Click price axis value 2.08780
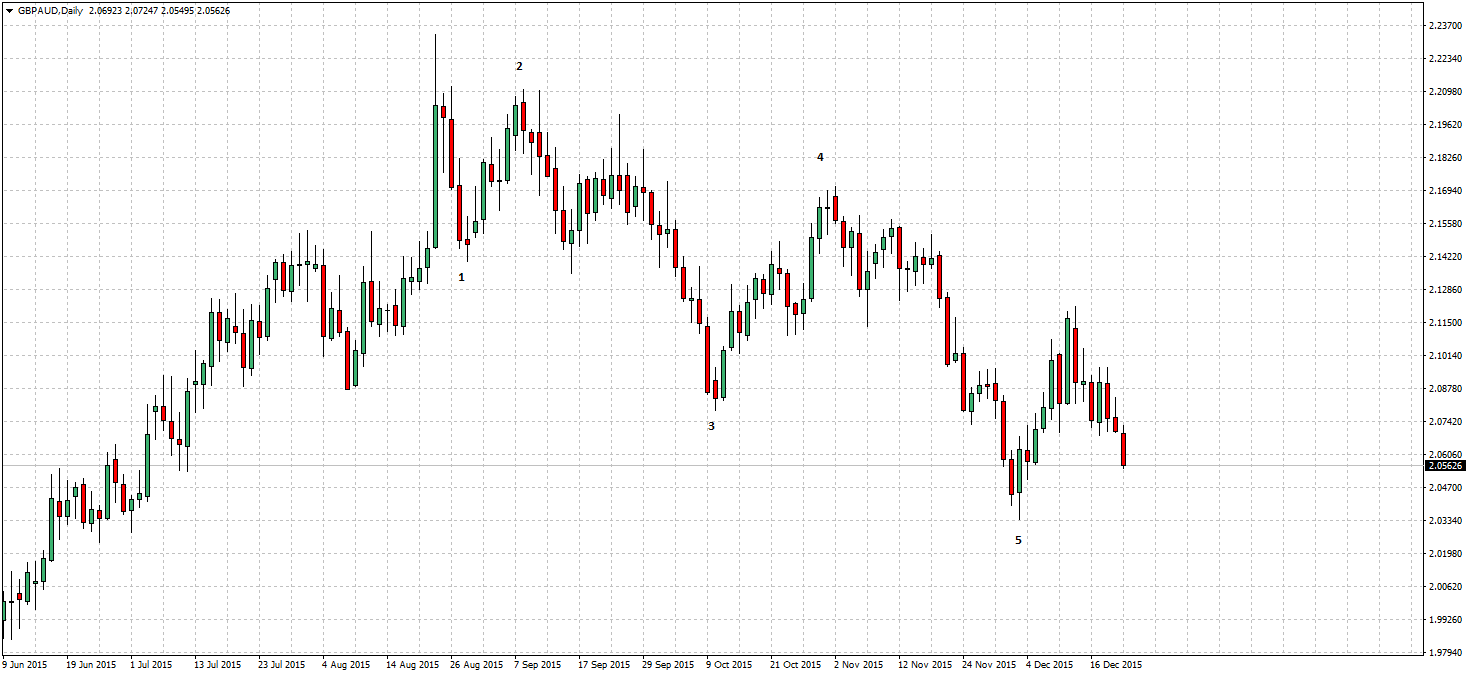This screenshot has height=676, width=1466. click(1444, 389)
